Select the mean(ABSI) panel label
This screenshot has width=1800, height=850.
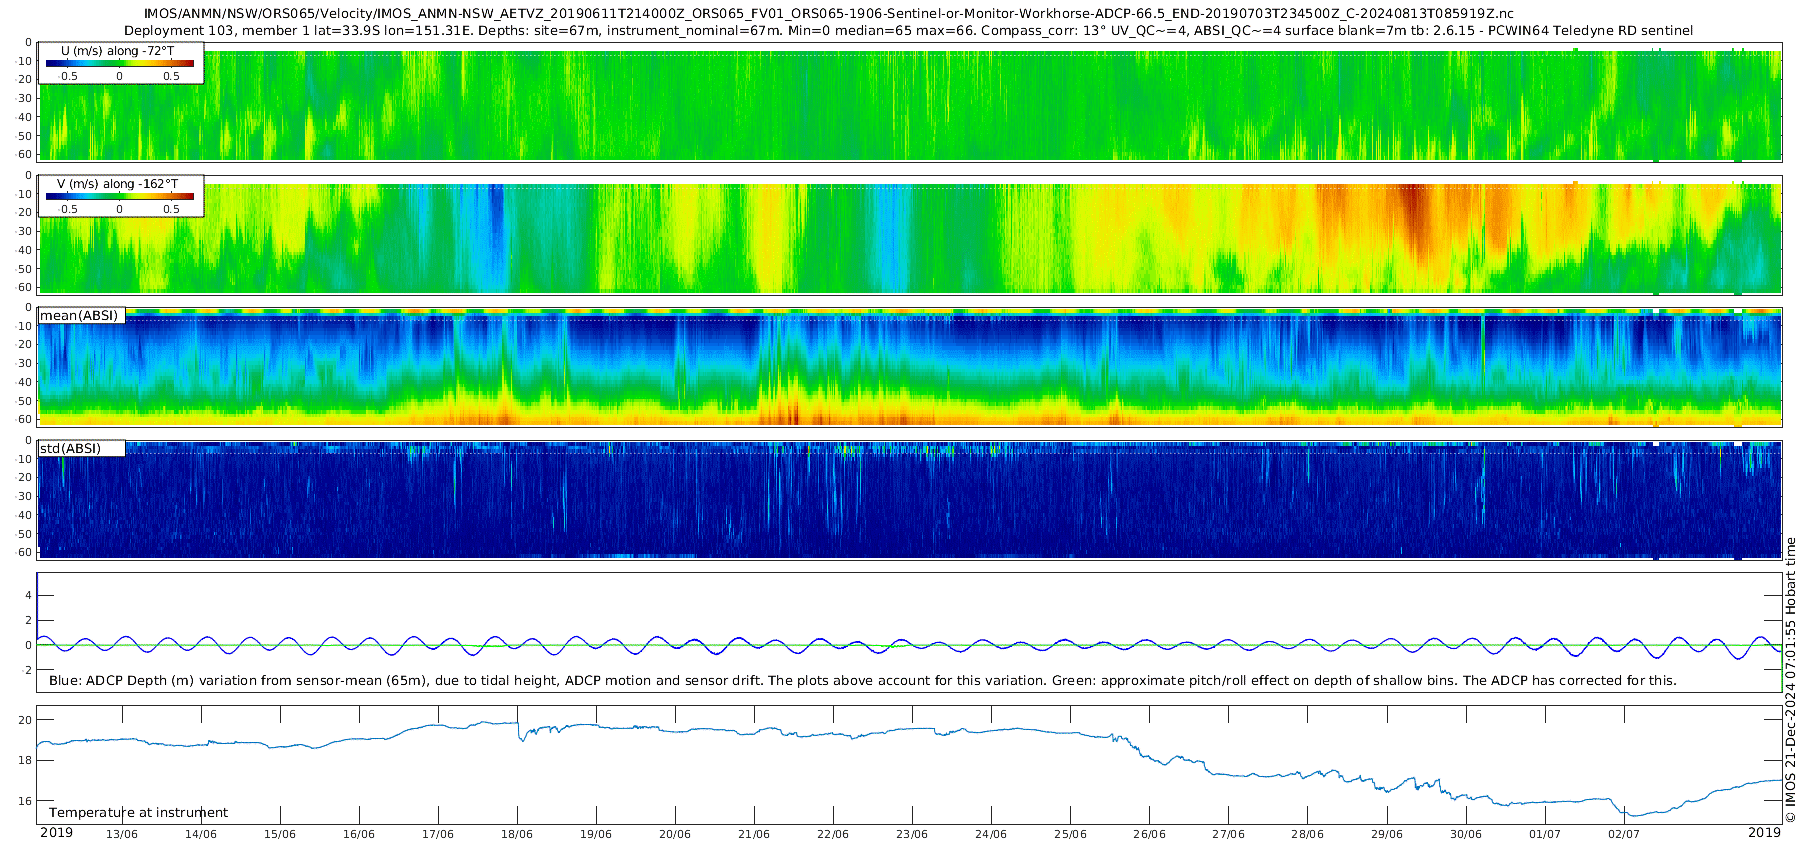point(79,316)
